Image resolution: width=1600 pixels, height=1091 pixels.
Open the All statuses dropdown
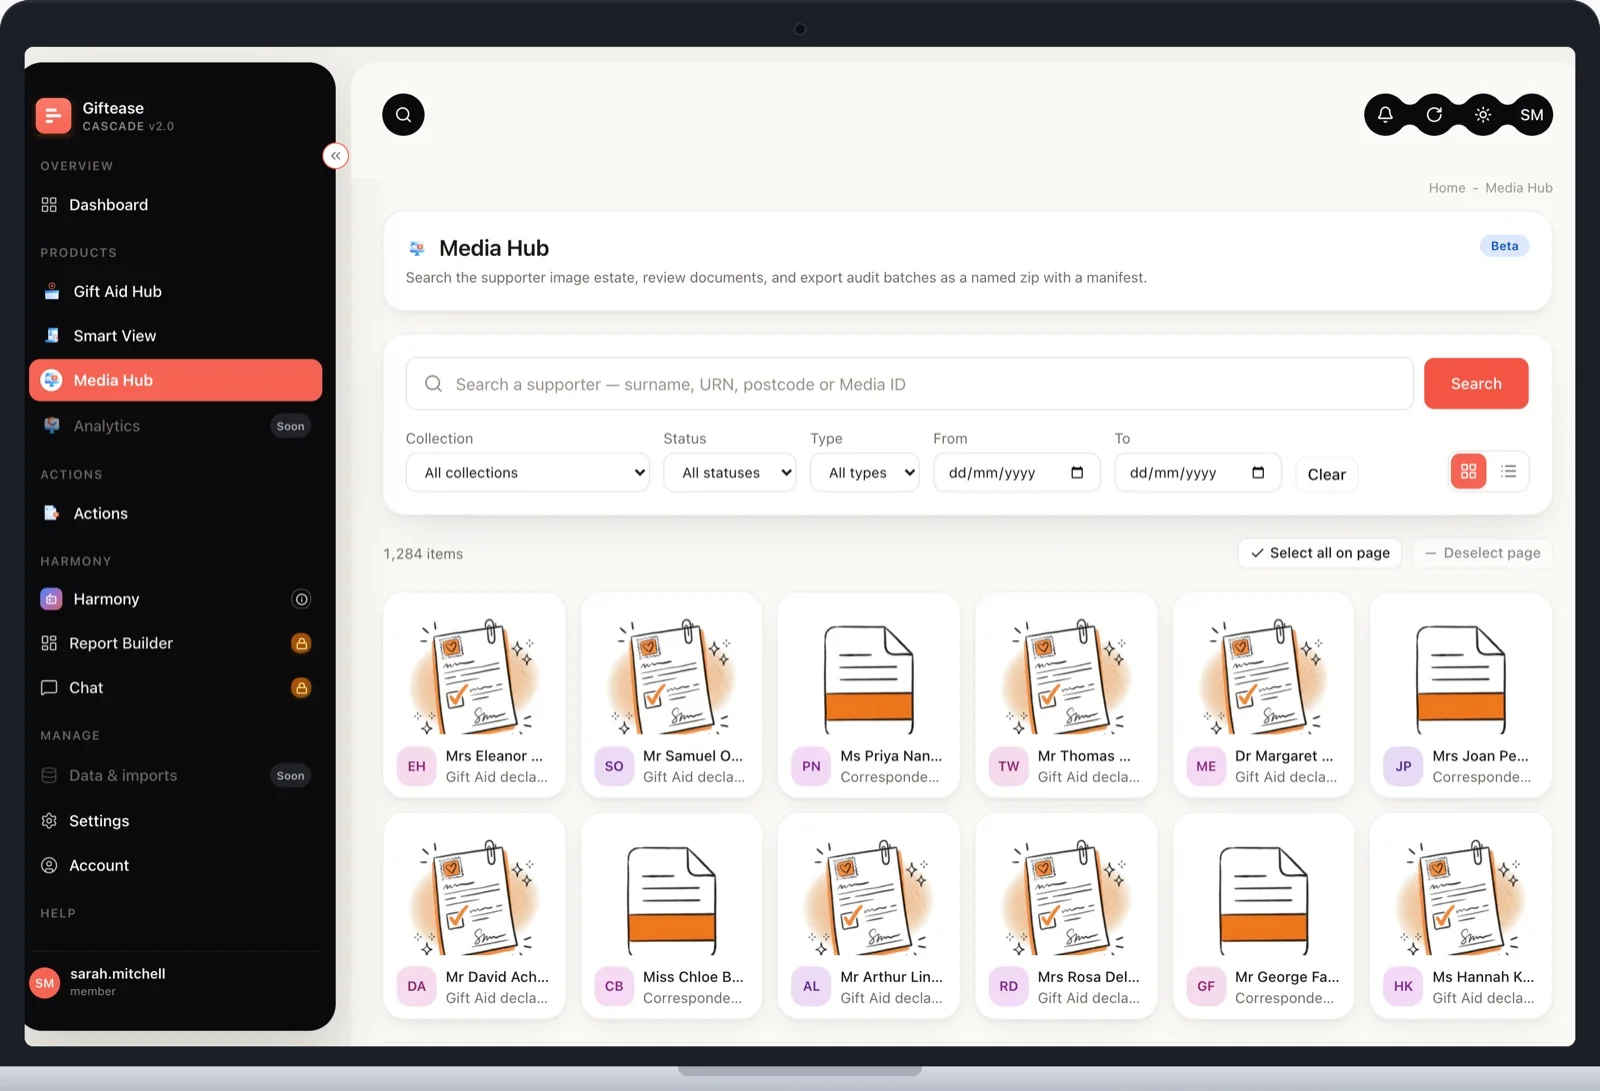[x=730, y=473]
